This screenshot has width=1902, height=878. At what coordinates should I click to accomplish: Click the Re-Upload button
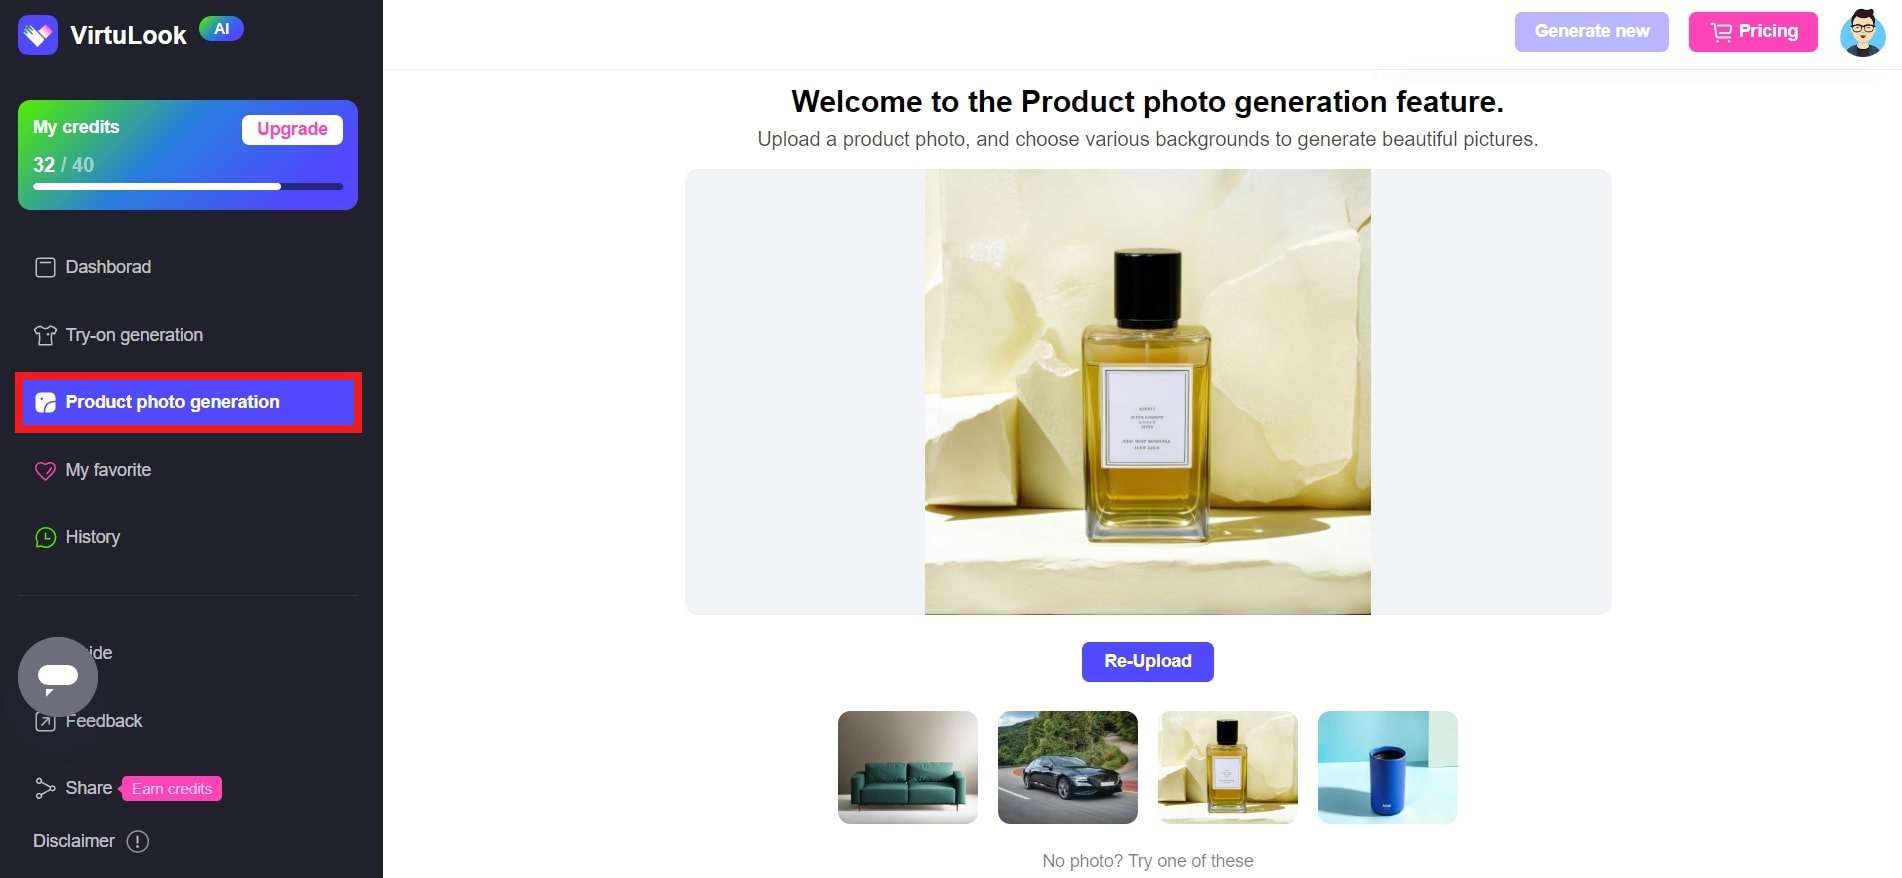pos(1147,661)
